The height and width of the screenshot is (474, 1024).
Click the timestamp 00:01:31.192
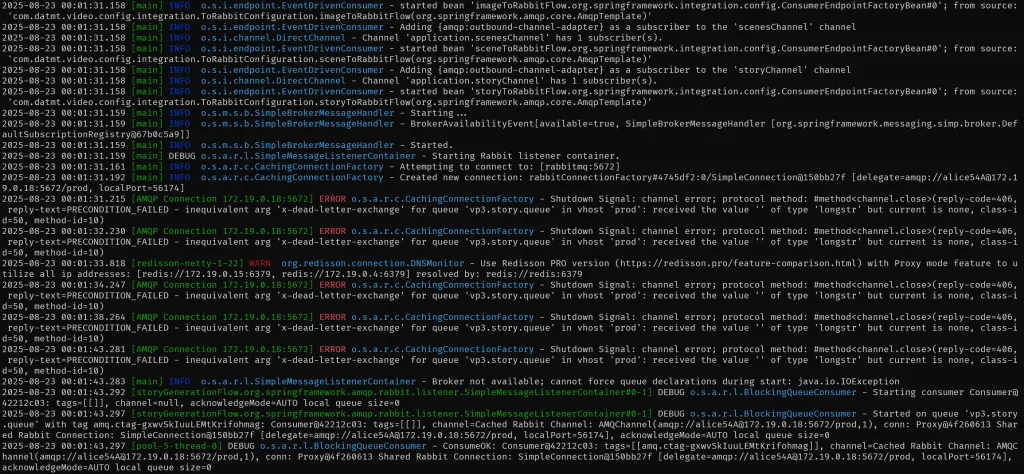[93, 177]
